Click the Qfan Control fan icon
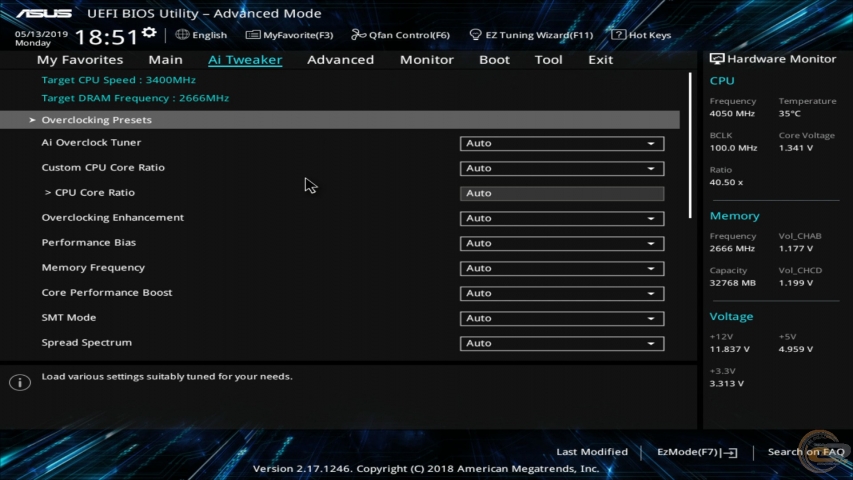The image size is (853, 480). pyautogui.click(x=358, y=35)
